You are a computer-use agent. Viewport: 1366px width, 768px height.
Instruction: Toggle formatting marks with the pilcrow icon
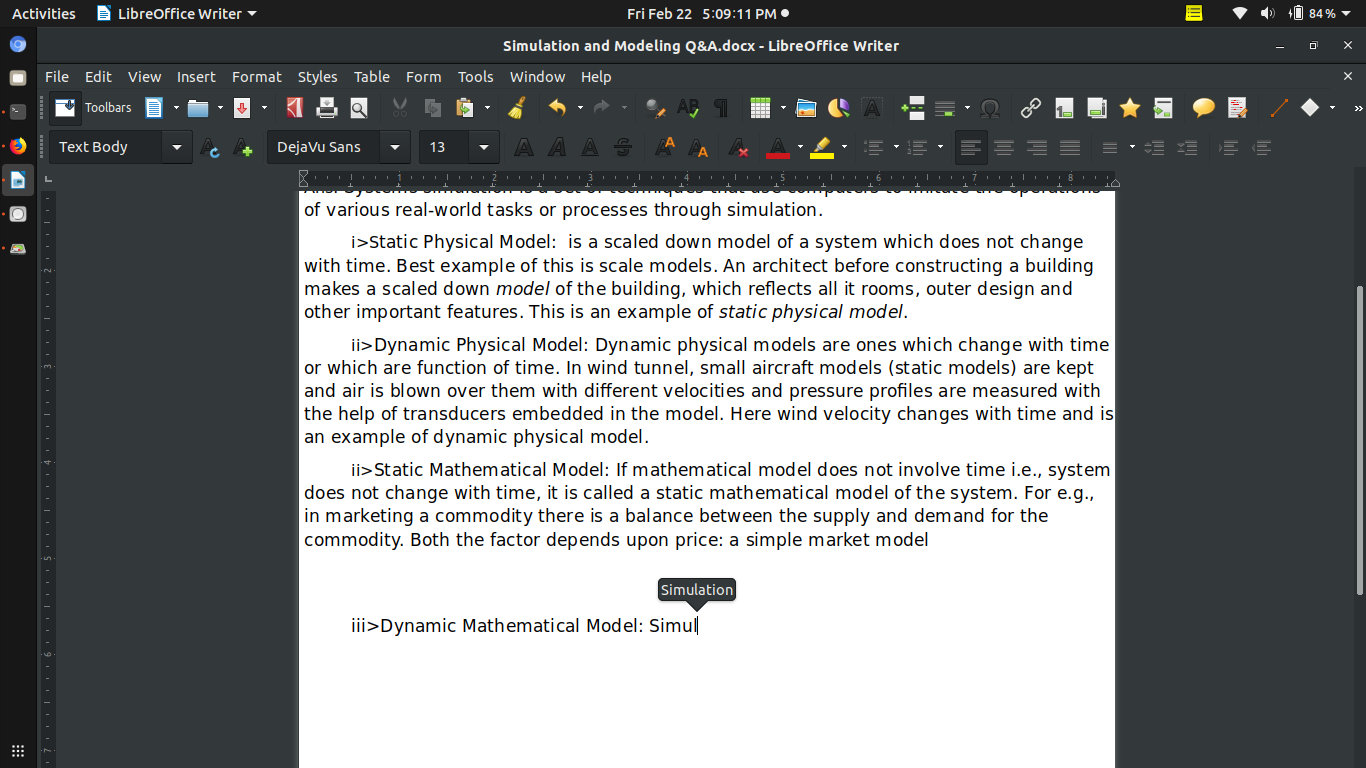720,108
